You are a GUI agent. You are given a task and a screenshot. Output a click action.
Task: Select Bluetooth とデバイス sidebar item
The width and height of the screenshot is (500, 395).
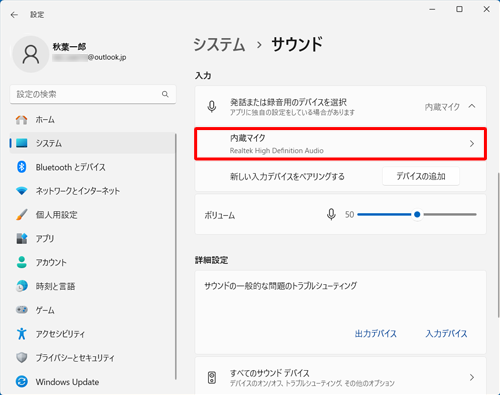92,167
